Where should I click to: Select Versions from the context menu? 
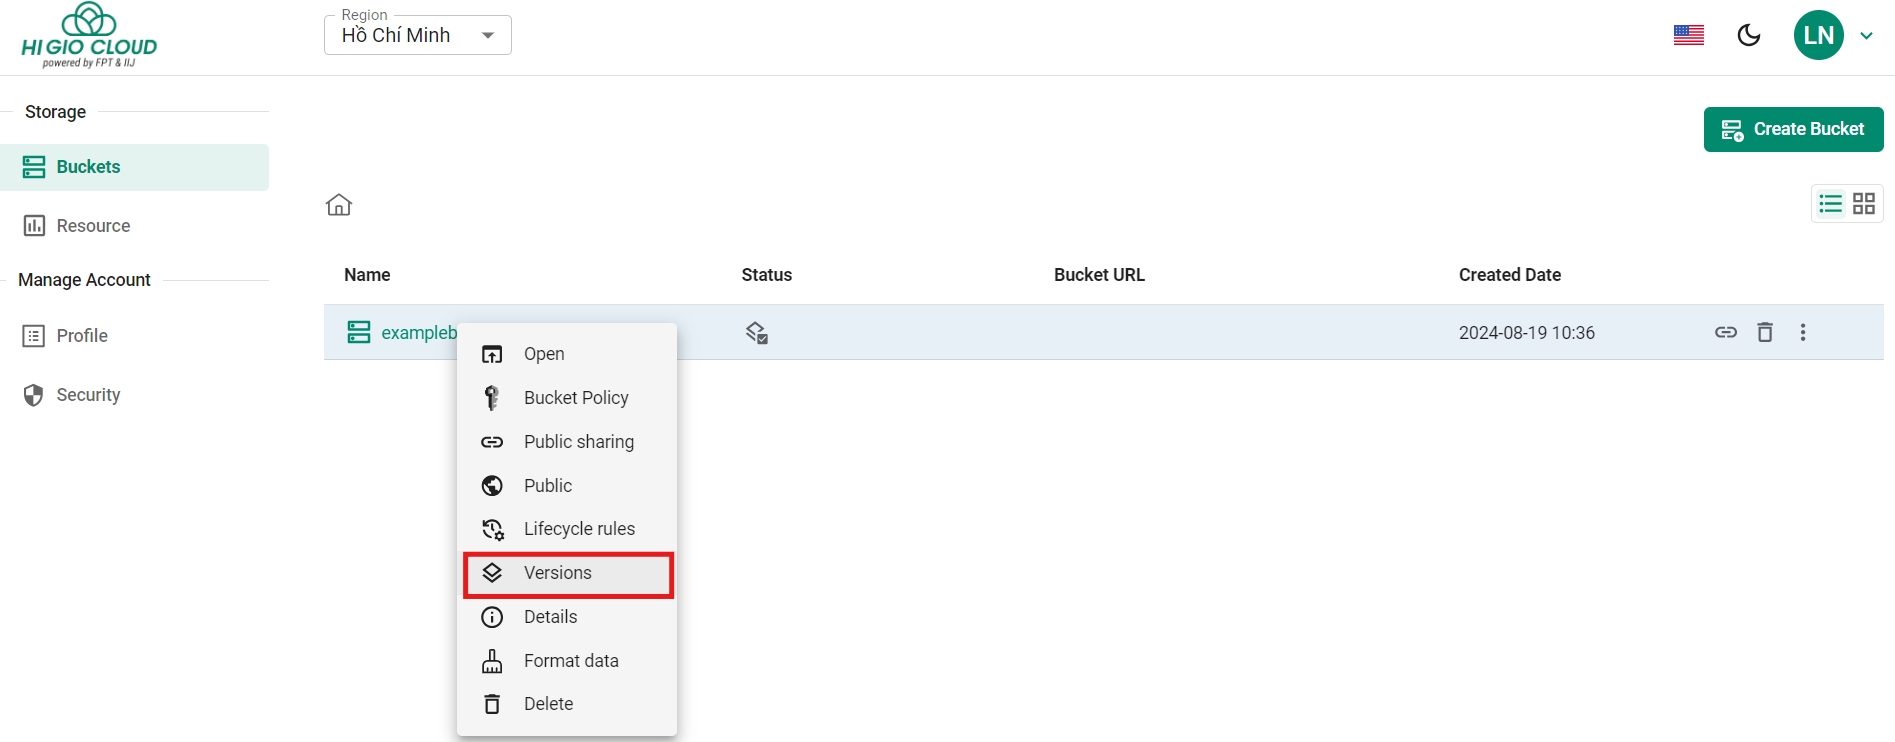click(x=567, y=573)
